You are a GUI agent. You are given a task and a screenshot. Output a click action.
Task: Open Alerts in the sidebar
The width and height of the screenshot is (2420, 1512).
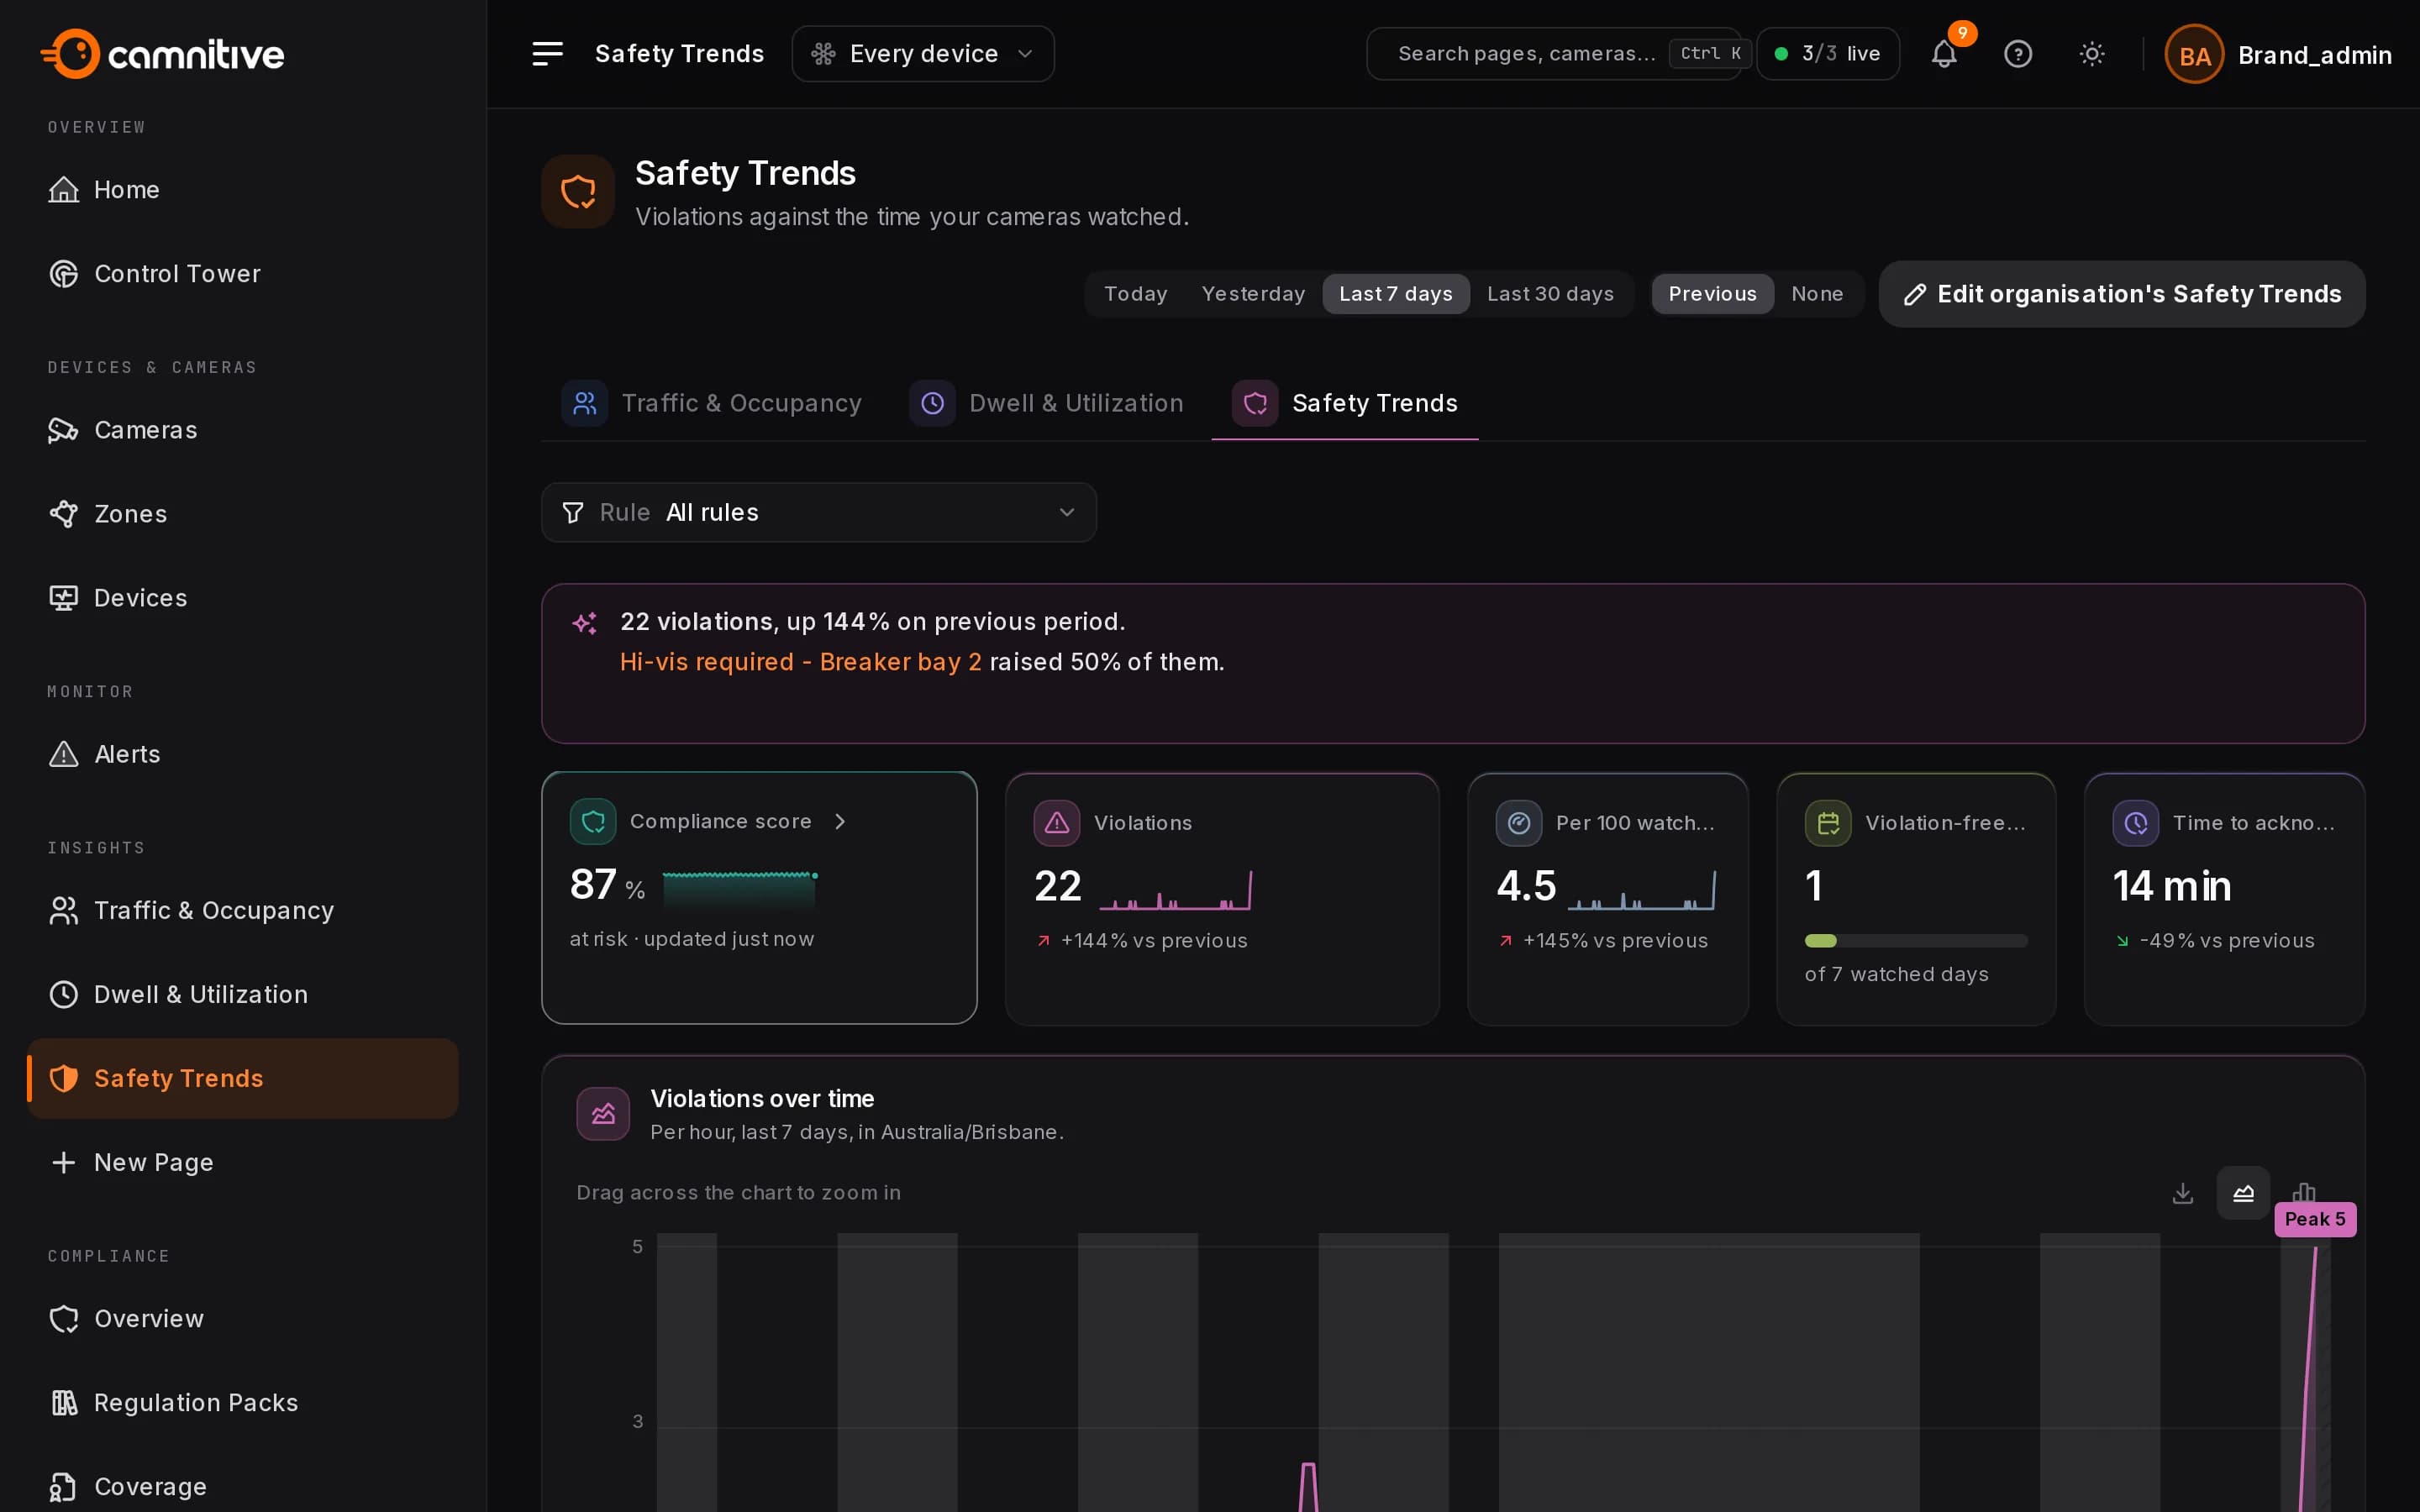click(242, 754)
